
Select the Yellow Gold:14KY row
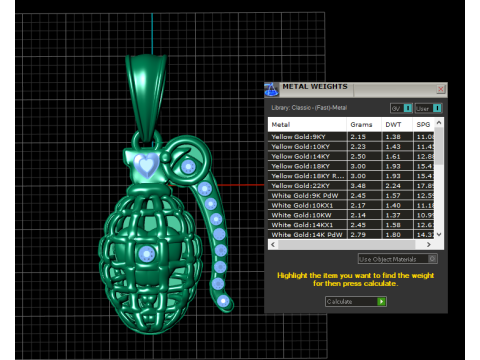tap(351, 156)
